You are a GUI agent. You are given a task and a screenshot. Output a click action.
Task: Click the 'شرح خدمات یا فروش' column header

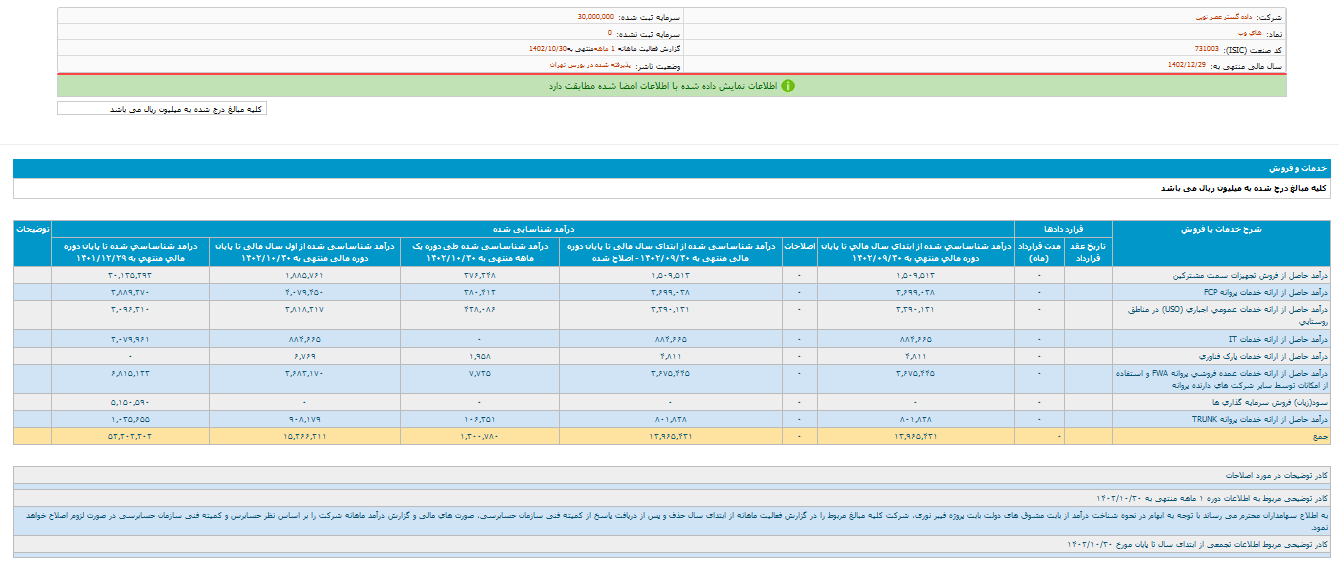[x=1222, y=228]
